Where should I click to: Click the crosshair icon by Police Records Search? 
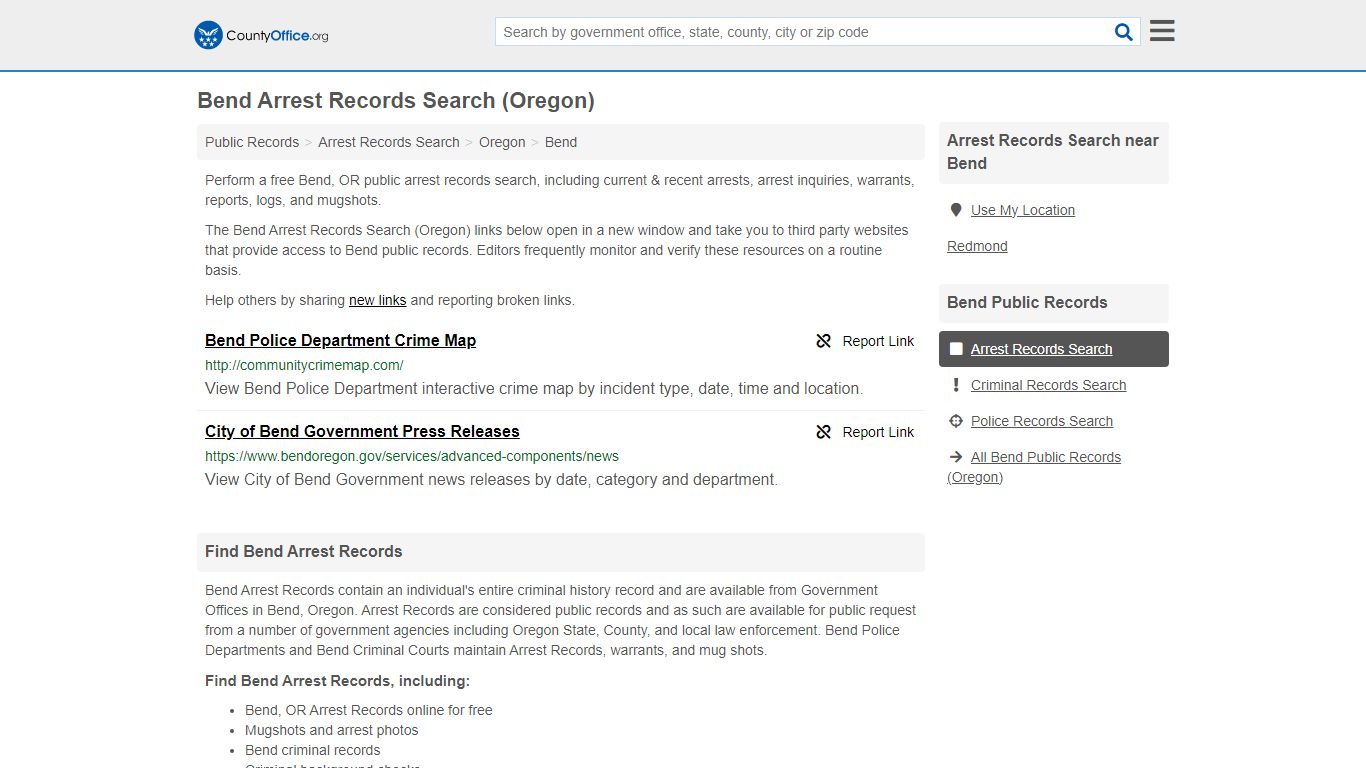[x=956, y=421]
